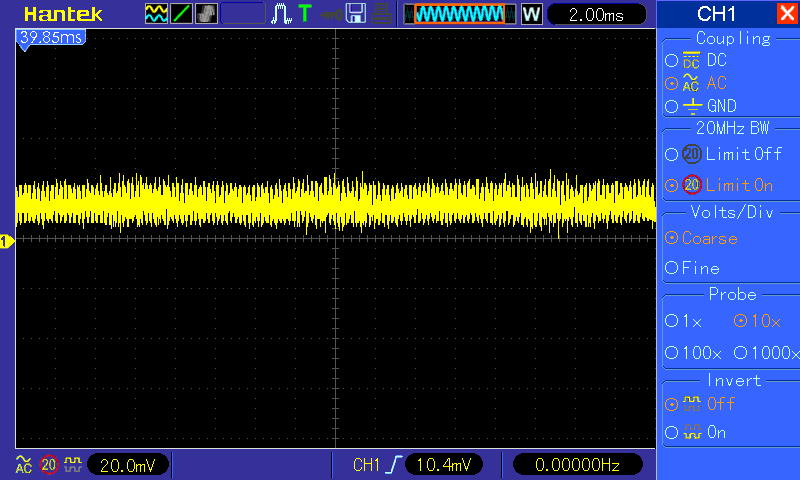Click the green diagonal line icon
Image resolution: width=800 pixels, height=480 pixels.
pos(181,14)
